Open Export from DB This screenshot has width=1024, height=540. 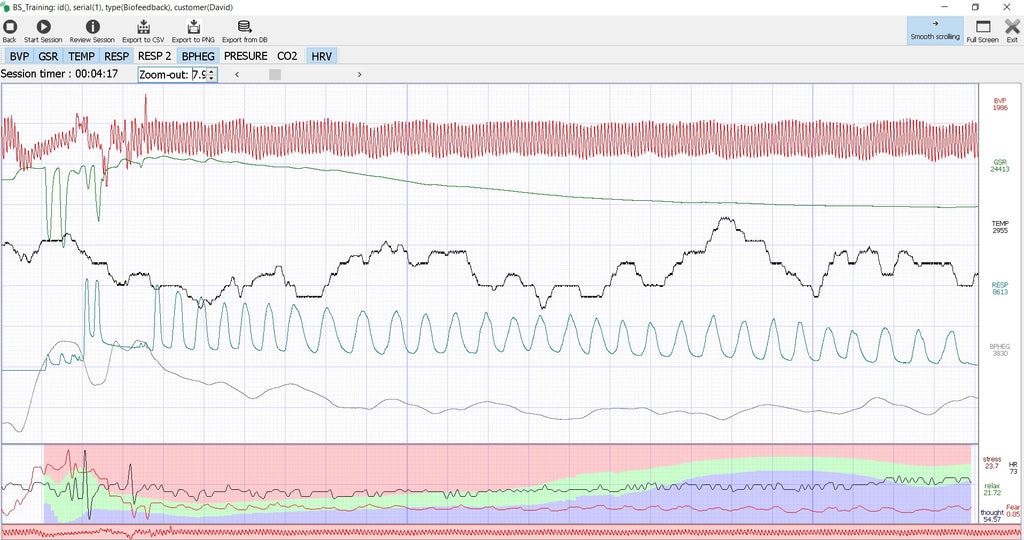click(x=244, y=28)
